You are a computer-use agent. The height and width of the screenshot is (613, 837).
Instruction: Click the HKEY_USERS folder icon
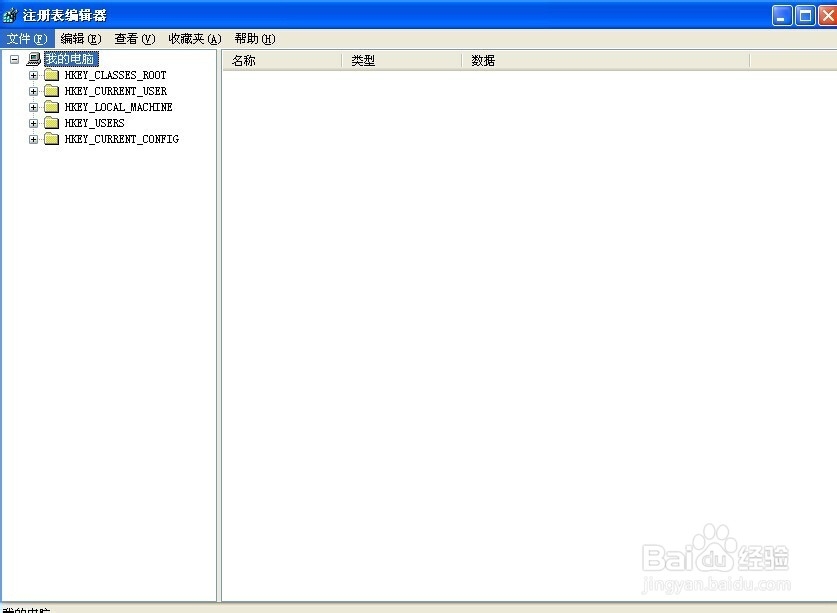coord(51,123)
